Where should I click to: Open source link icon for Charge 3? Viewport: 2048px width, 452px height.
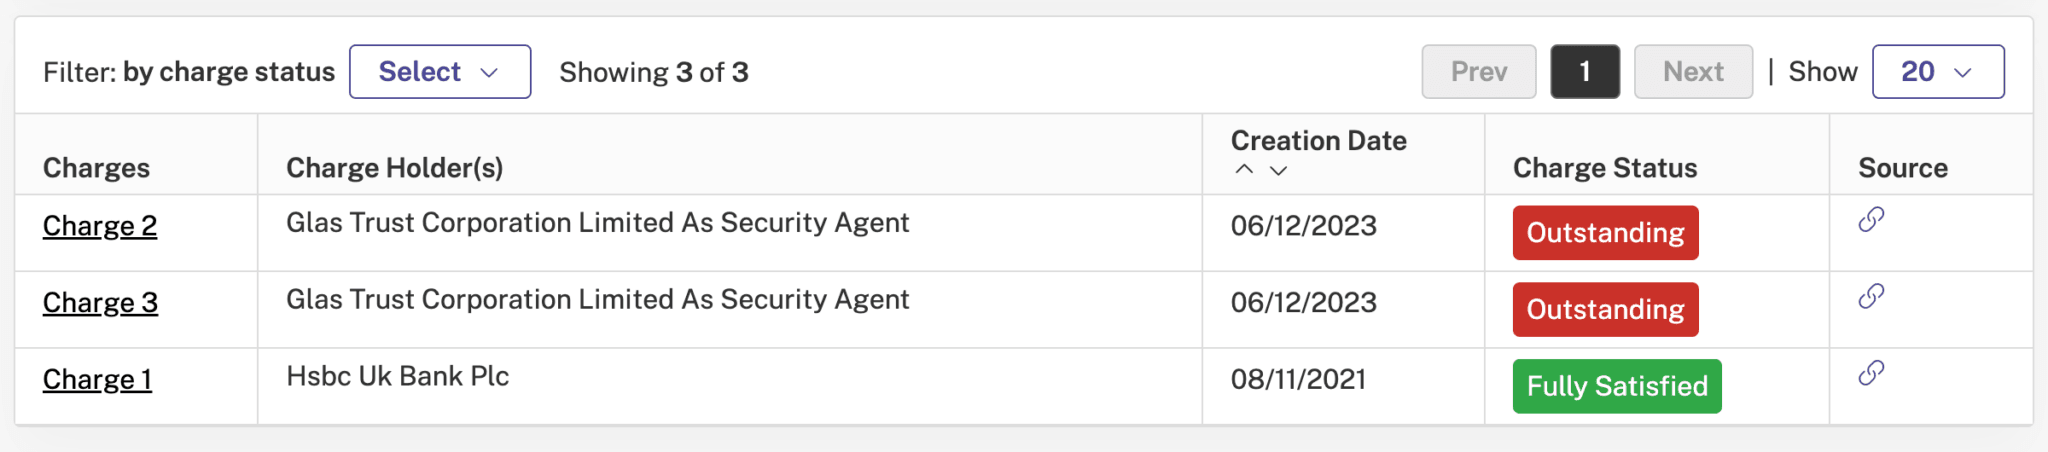(x=1871, y=296)
